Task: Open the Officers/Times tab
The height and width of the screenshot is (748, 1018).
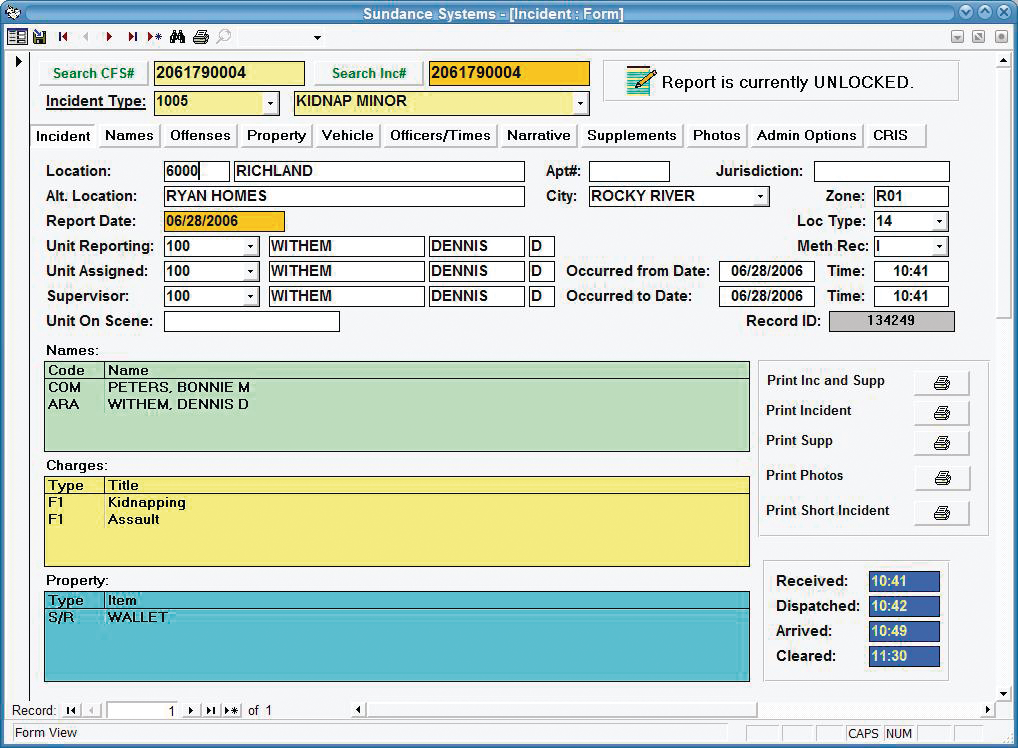Action: pos(440,135)
